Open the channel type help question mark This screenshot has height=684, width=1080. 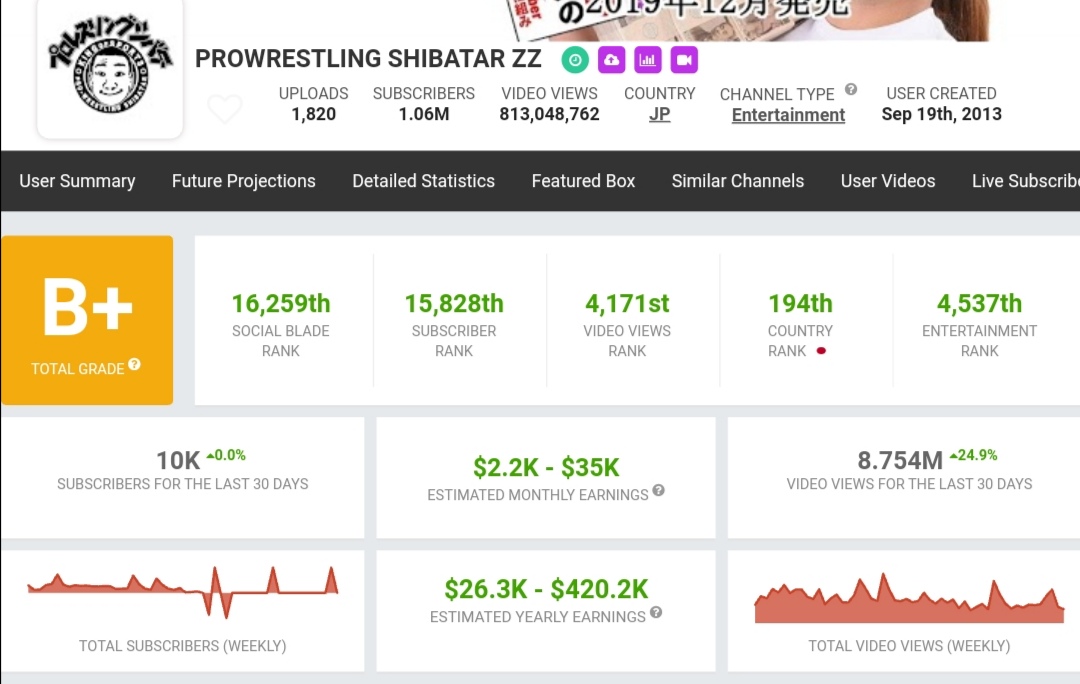[x=851, y=90]
